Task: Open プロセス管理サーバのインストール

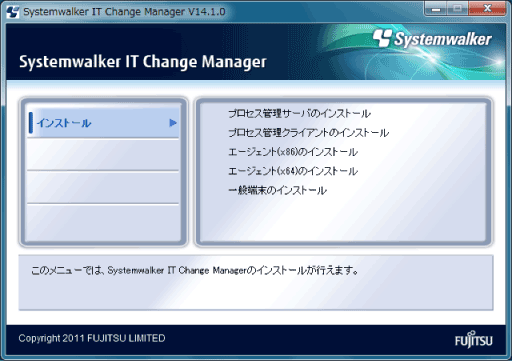Action: click(x=299, y=114)
